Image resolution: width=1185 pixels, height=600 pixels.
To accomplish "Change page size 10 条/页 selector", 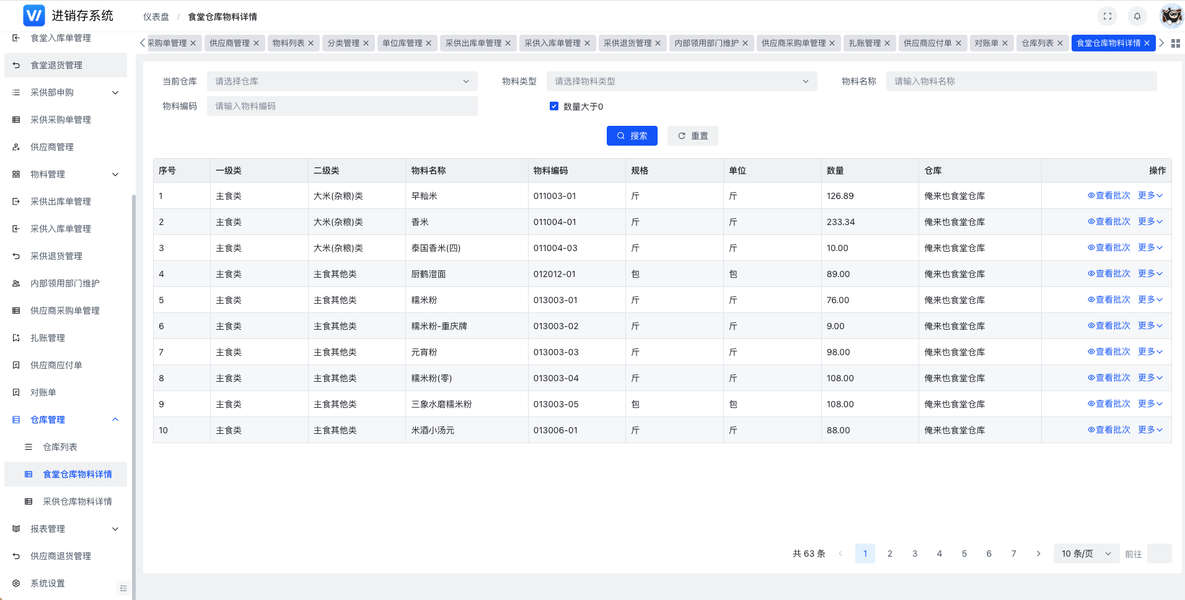I will [x=1087, y=554].
